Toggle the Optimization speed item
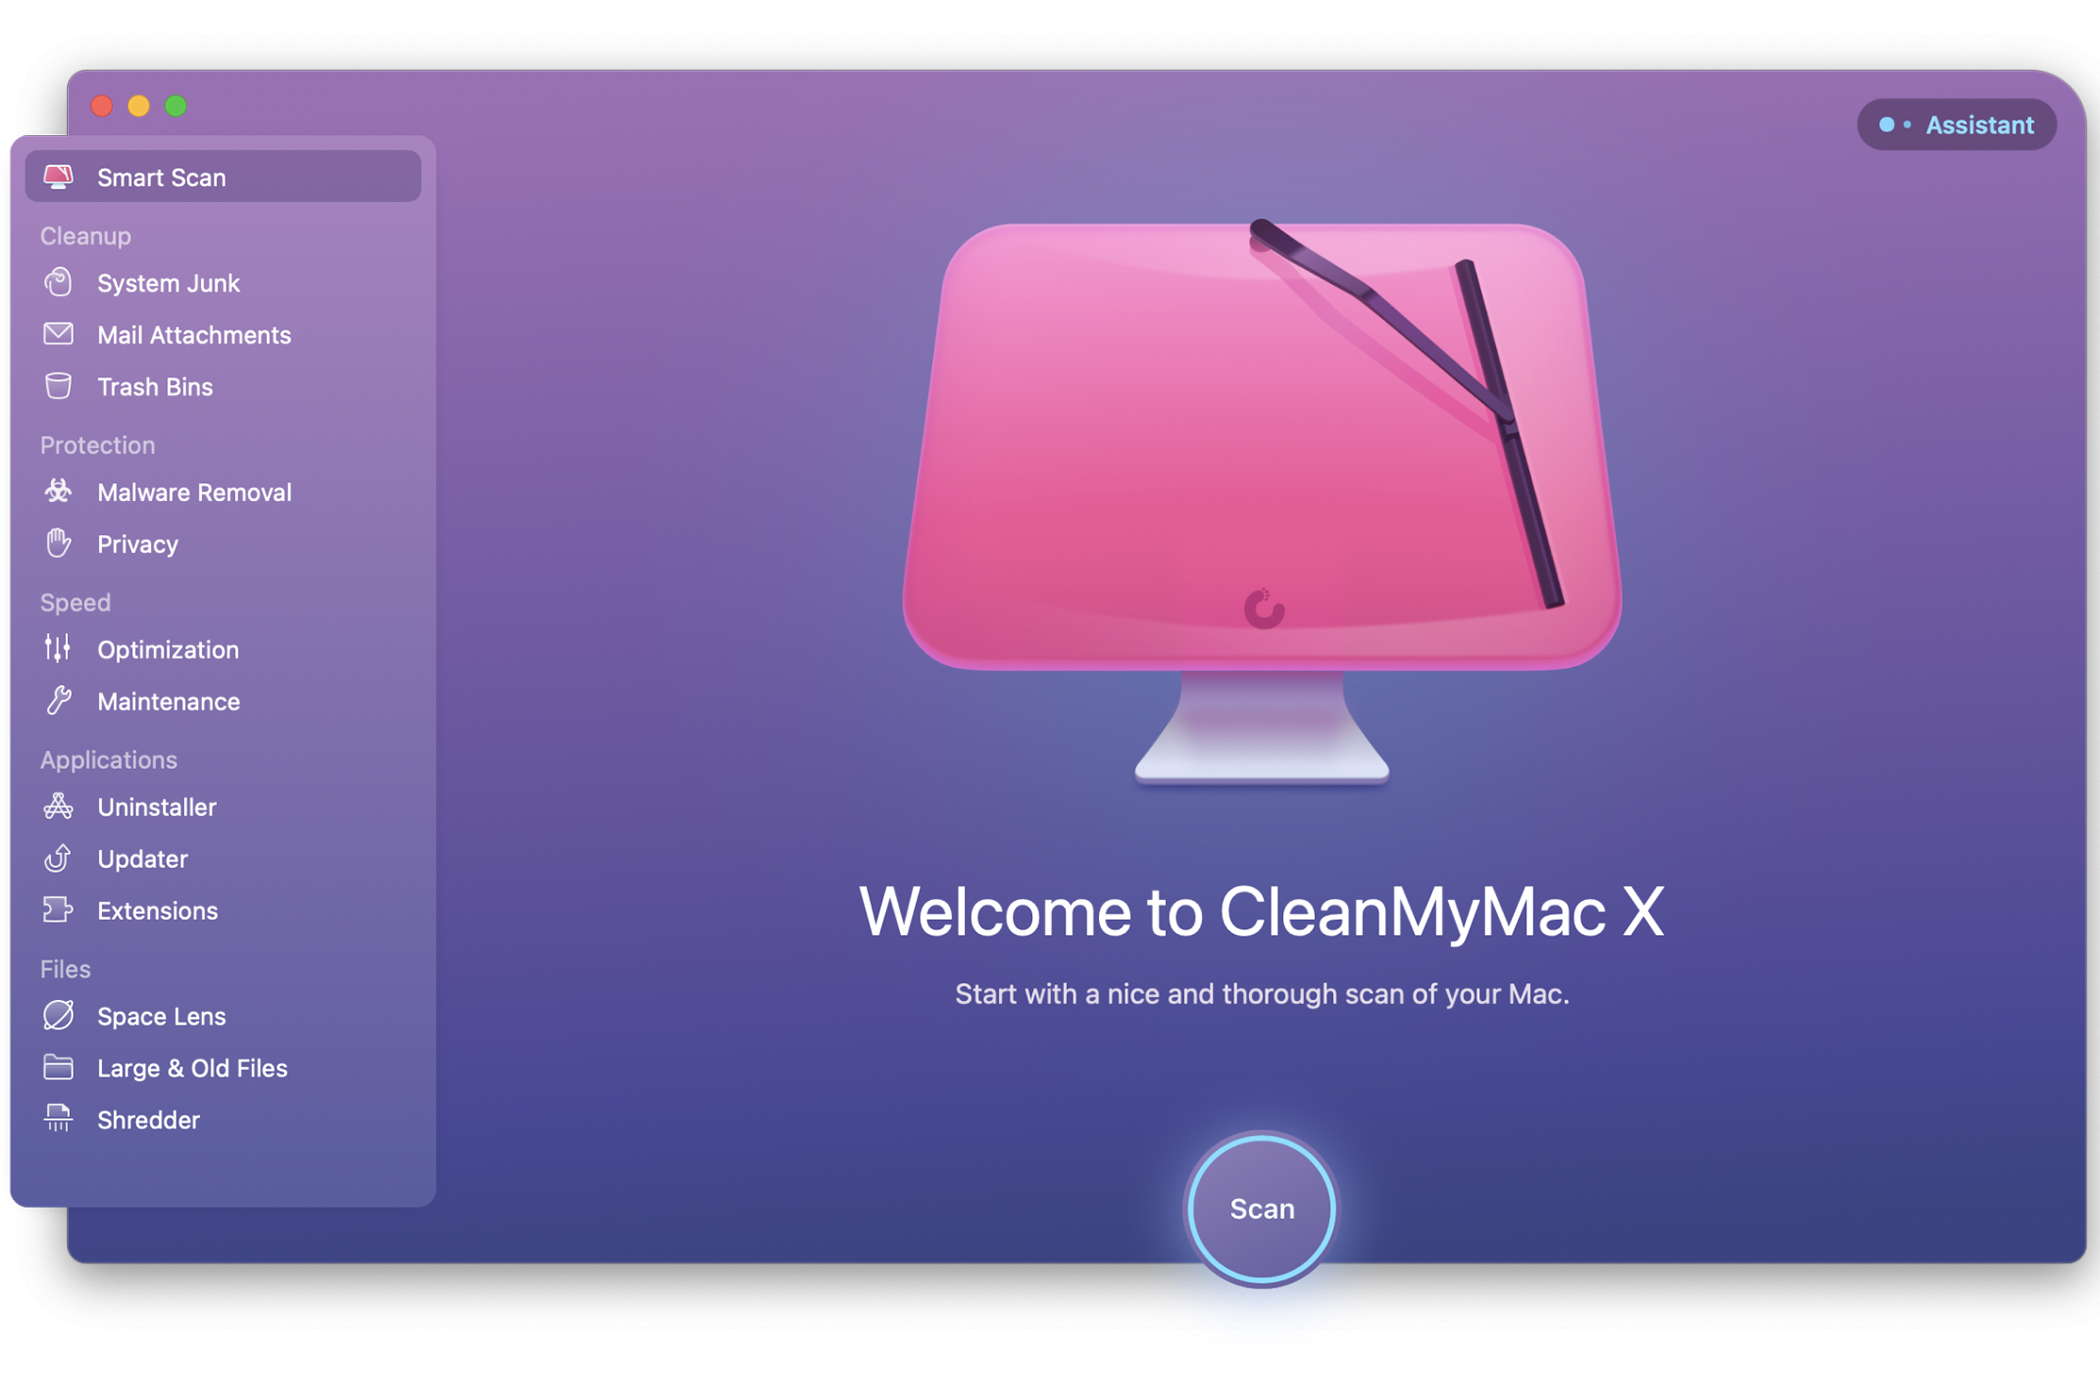Image resolution: width=2100 pixels, height=1400 pixels. (x=167, y=647)
